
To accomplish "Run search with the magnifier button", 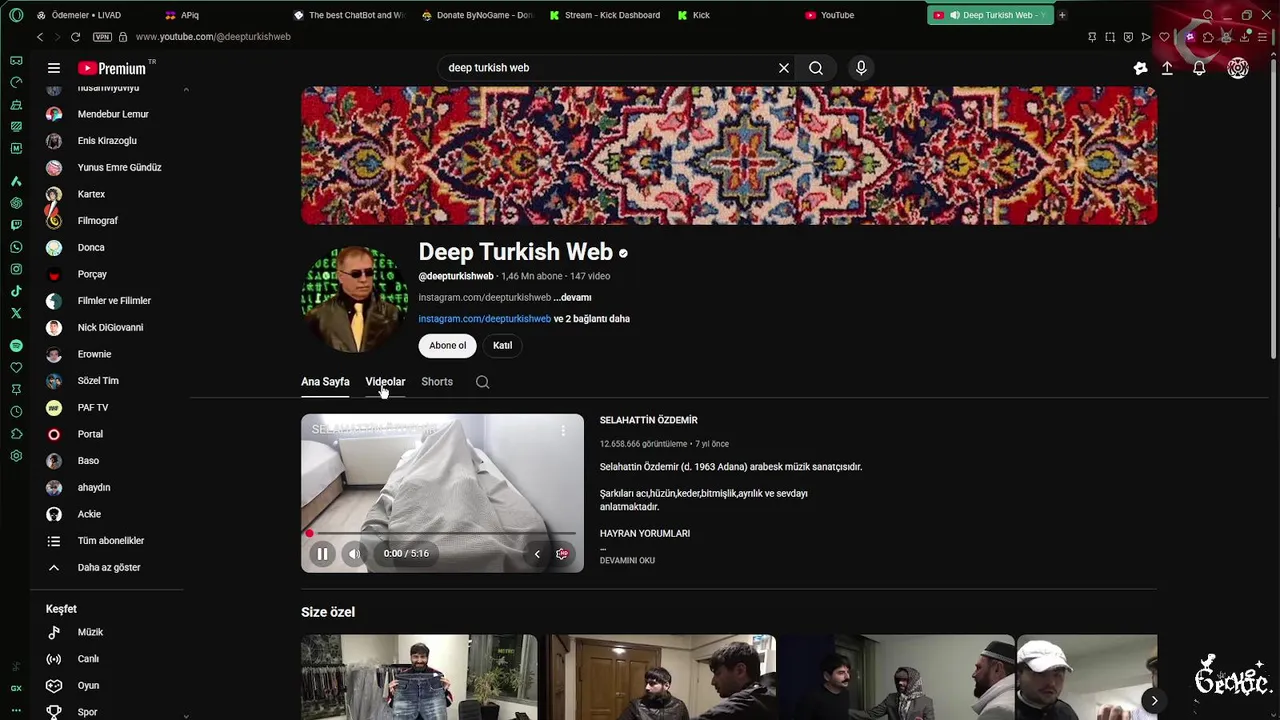I will tap(816, 68).
